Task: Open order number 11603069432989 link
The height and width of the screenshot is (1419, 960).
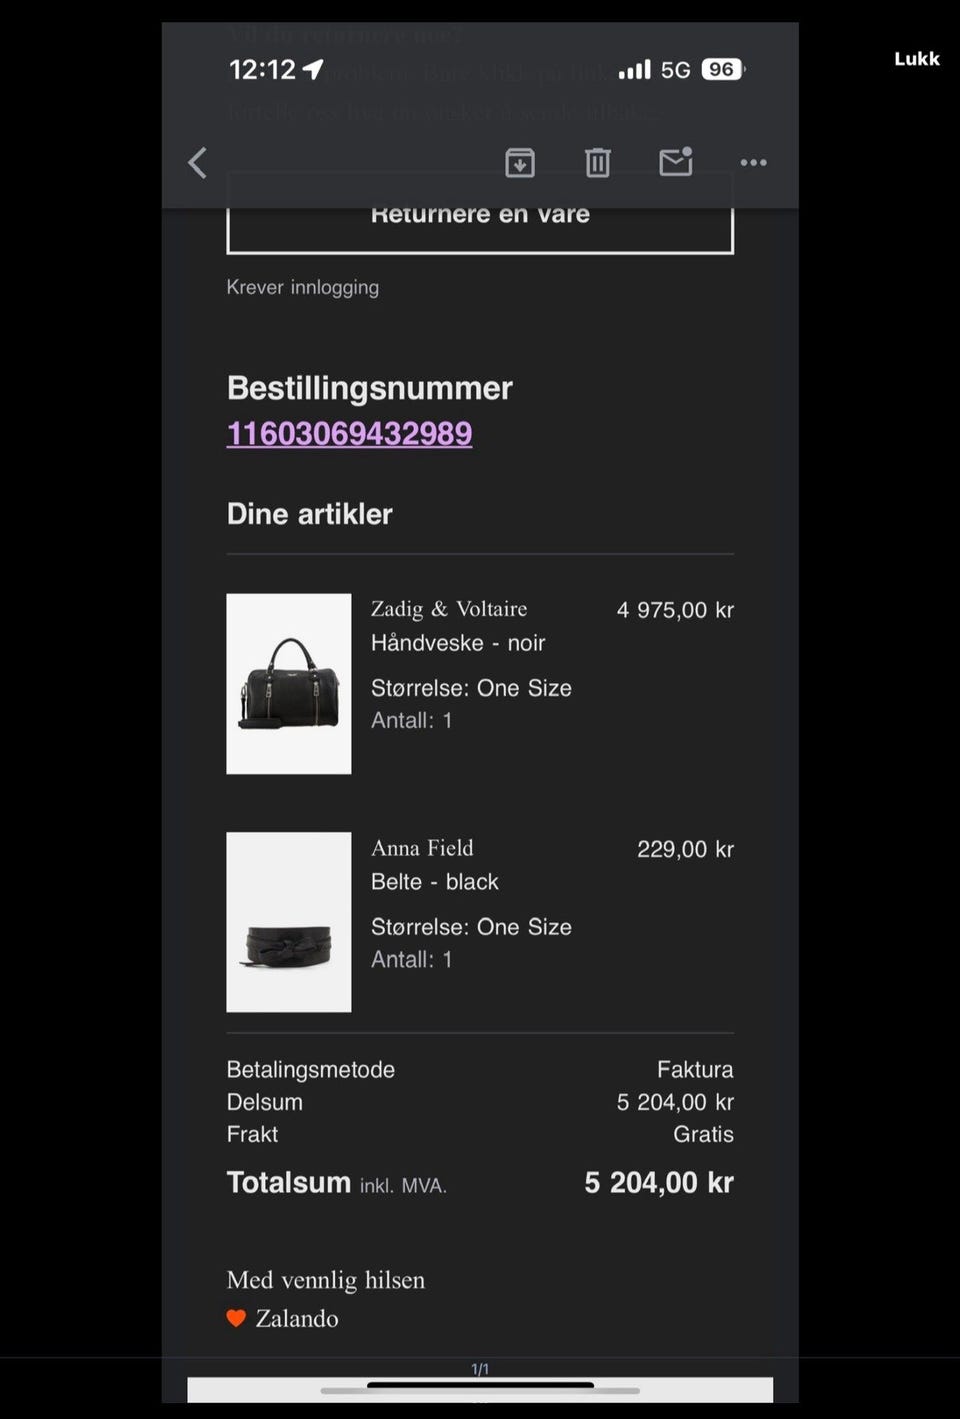Action: tap(349, 434)
